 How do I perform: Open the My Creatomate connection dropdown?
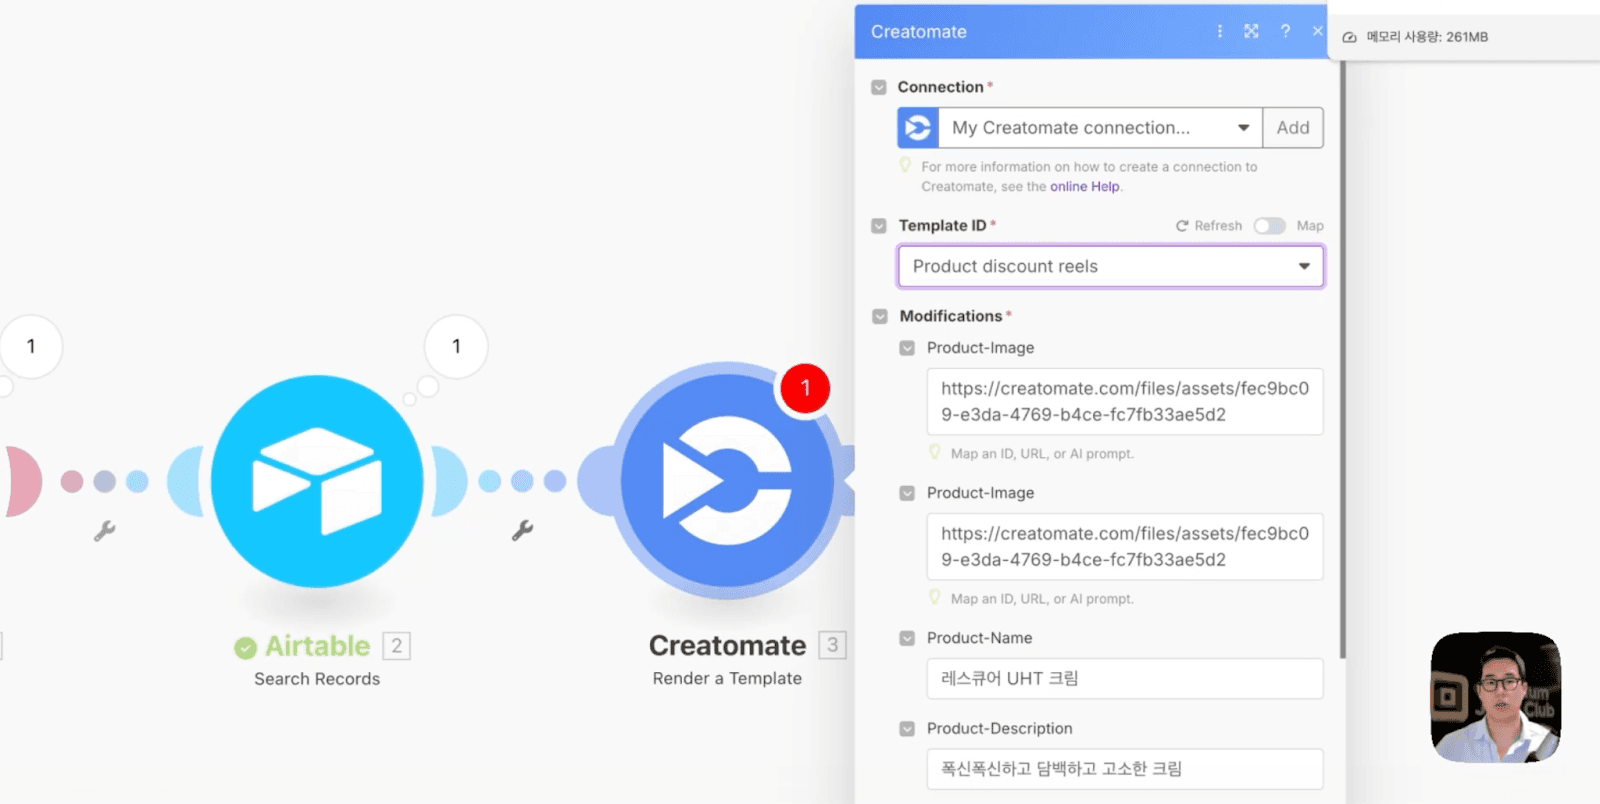(x=1100, y=128)
